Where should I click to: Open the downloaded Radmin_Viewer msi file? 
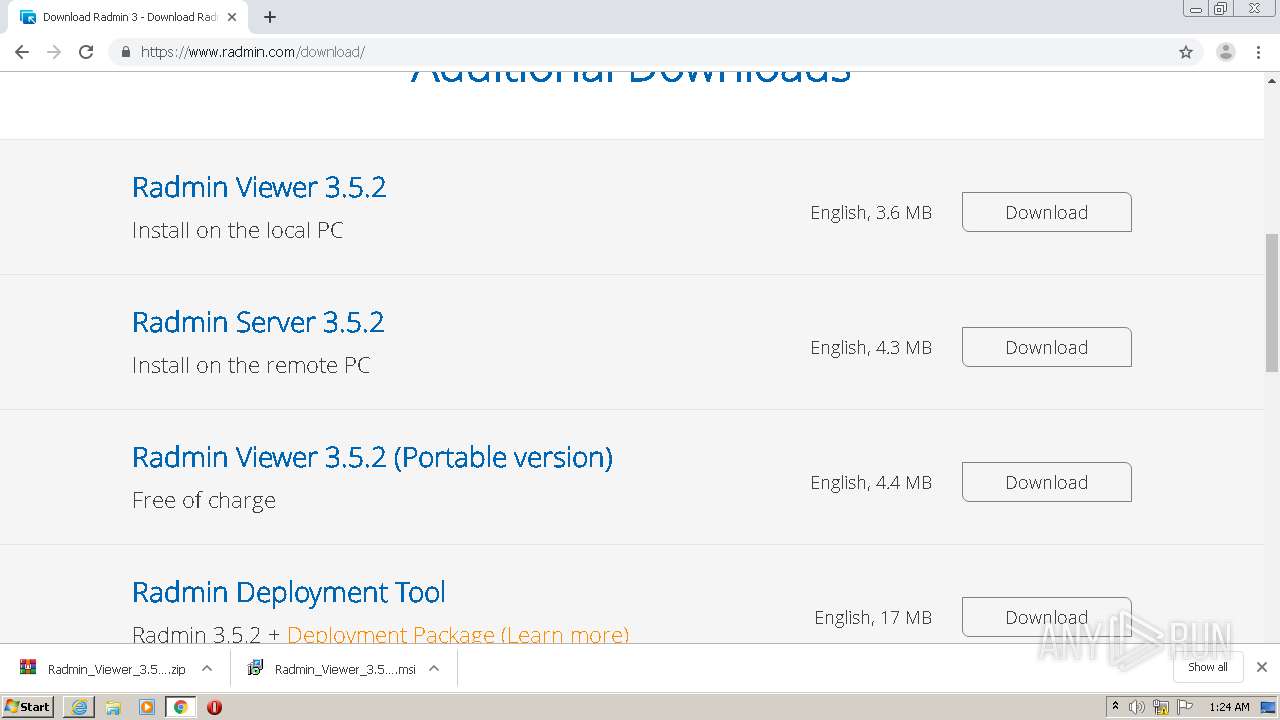coord(345,669)
